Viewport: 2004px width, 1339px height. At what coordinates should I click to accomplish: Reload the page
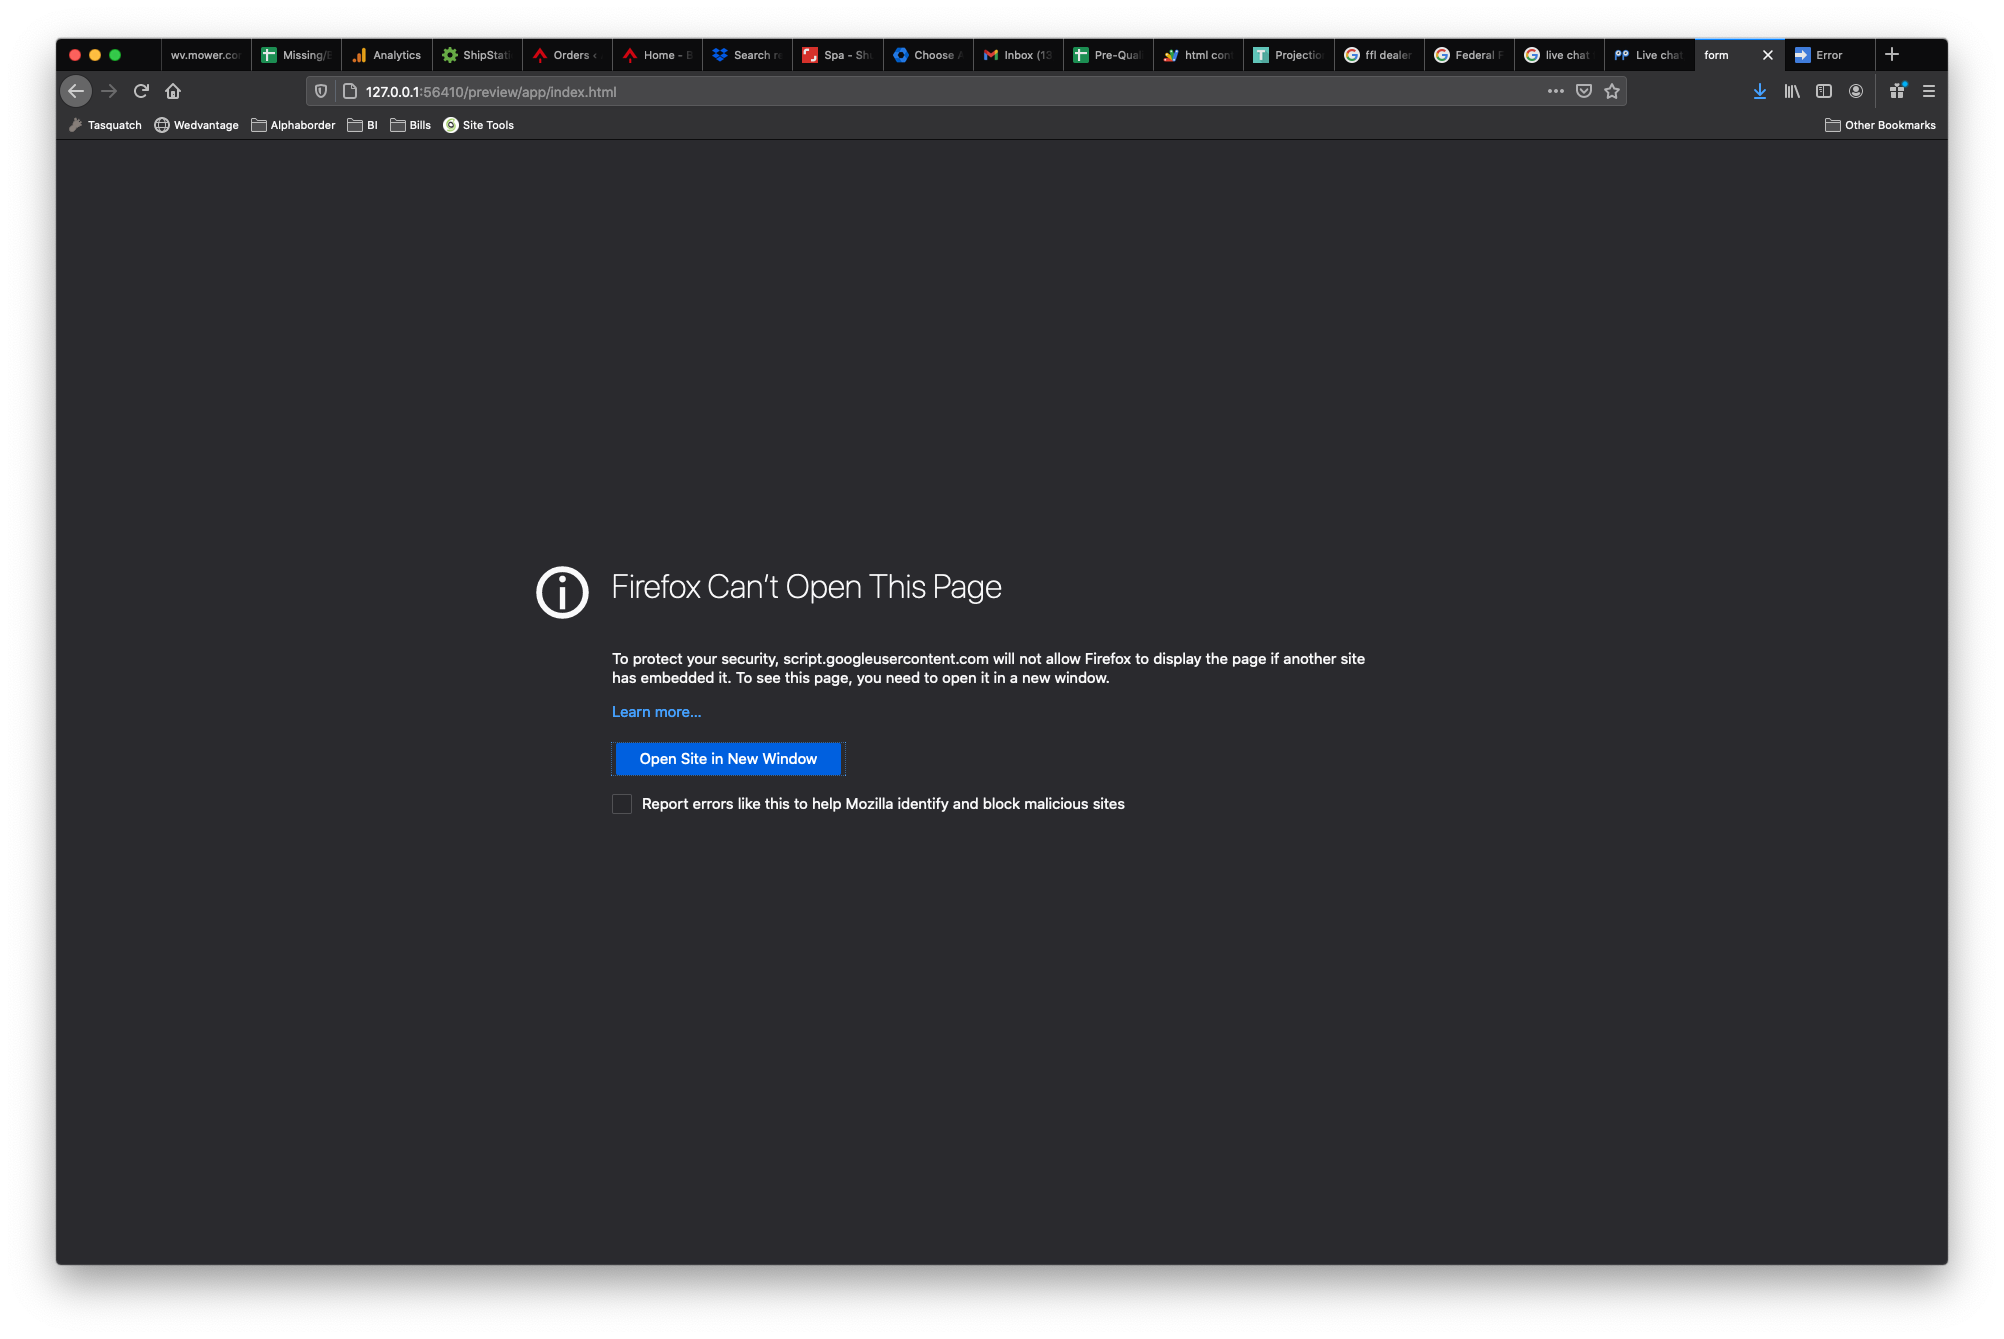coord(140,91)
